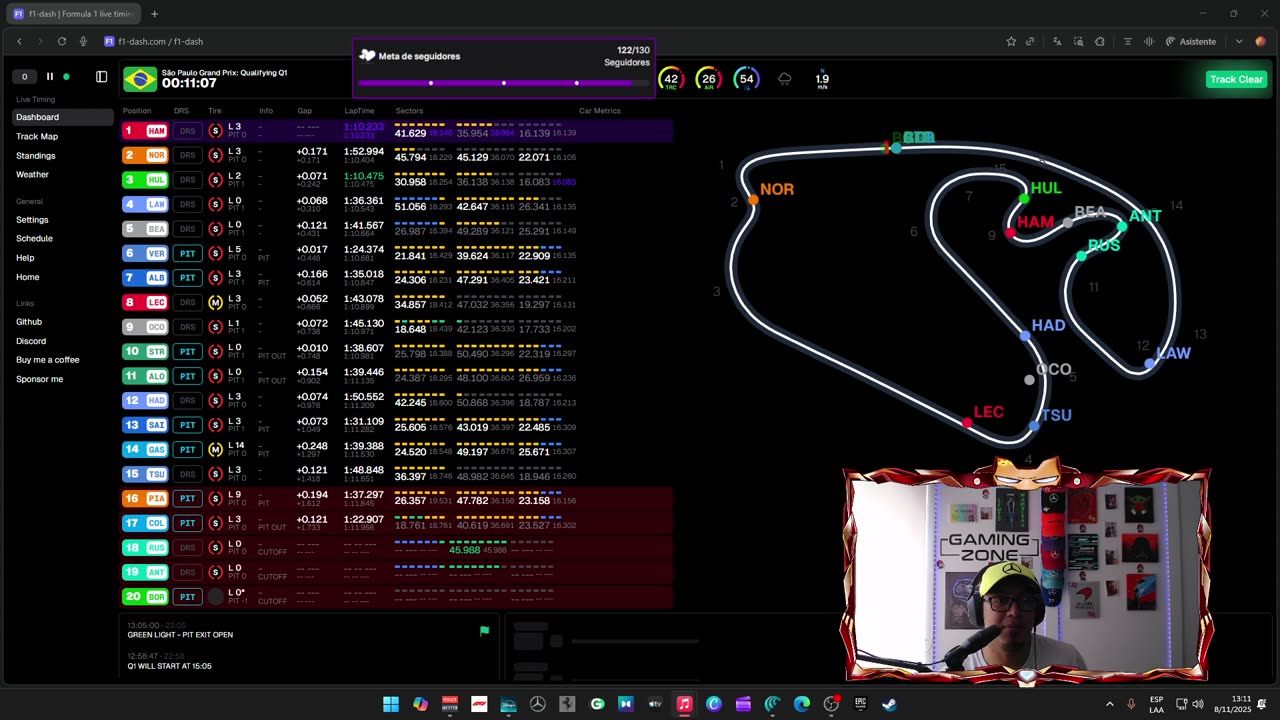Viewport: 1280px width, 720px height.
Task: Open the Discord link
Action: coord(31,340)
